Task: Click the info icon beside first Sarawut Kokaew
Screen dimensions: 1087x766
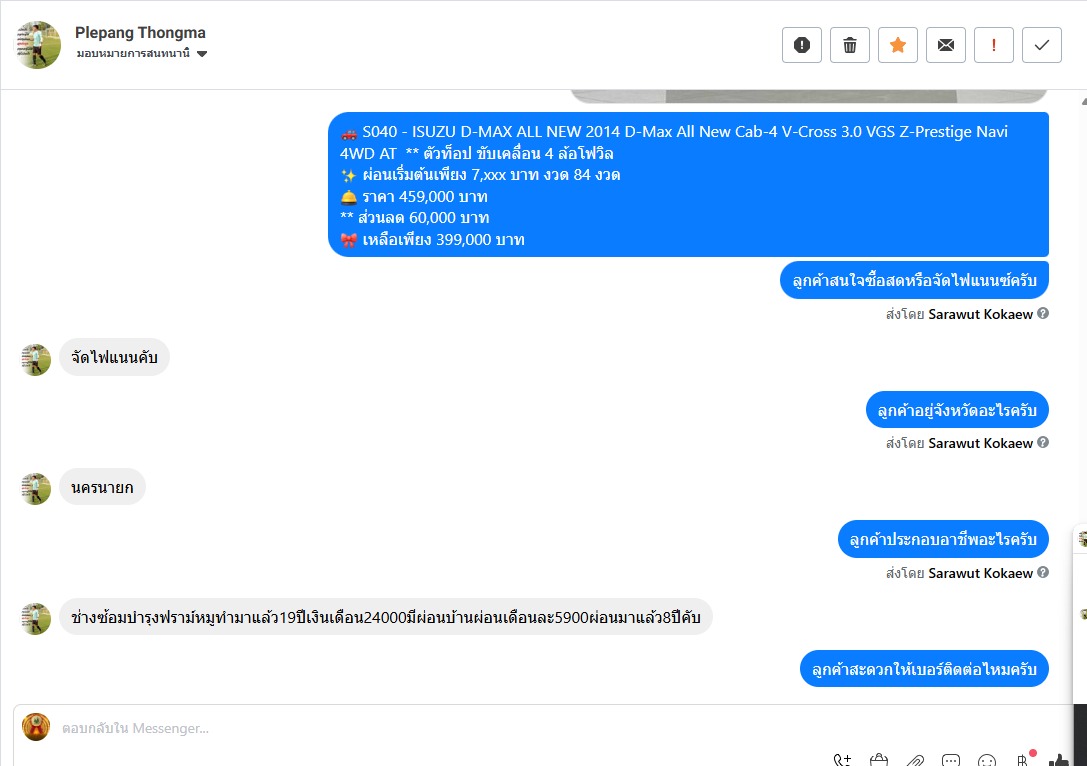Action: [1043, 313]
